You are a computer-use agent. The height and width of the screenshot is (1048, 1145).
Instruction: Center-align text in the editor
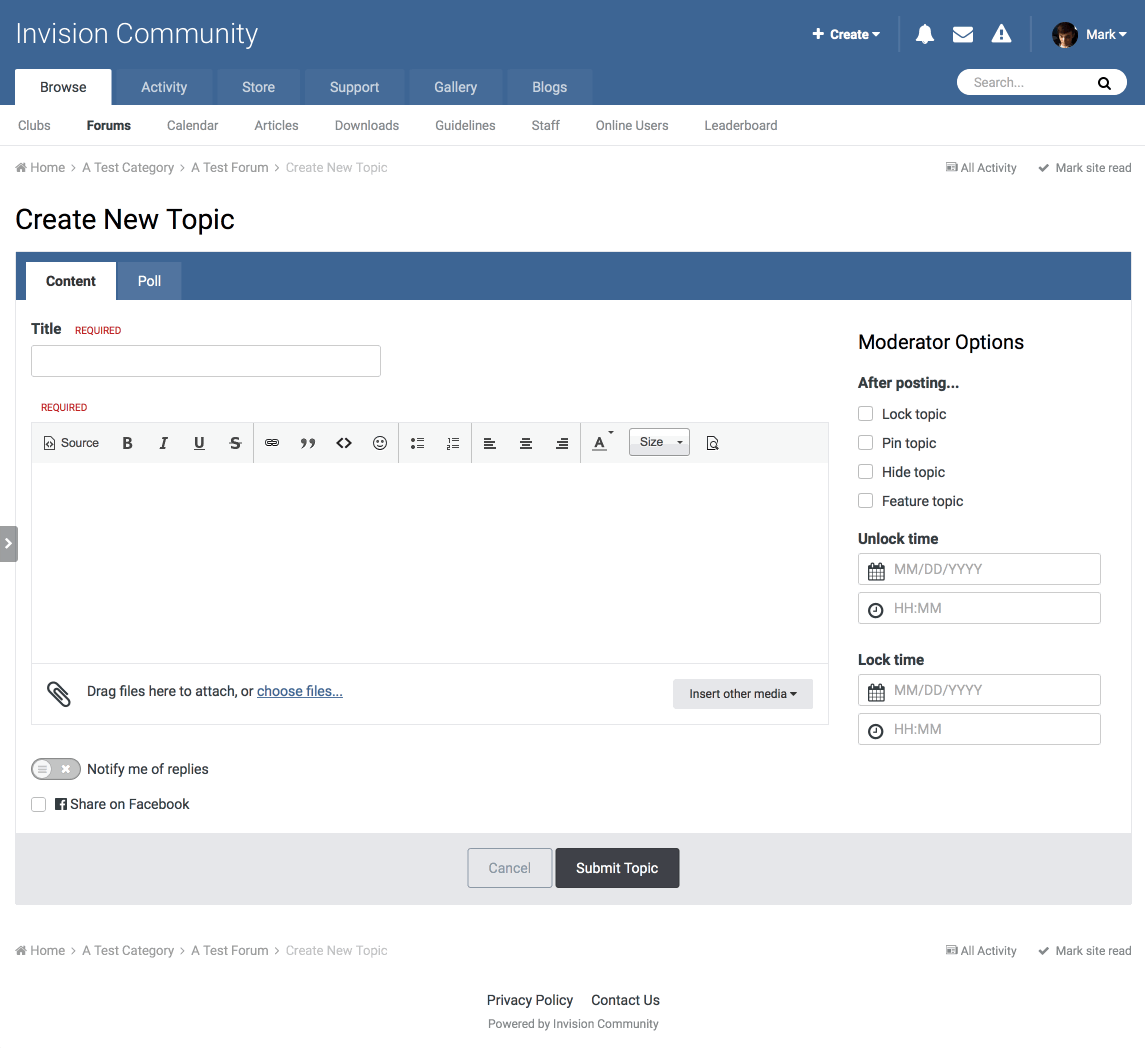[x=526, y=443]
